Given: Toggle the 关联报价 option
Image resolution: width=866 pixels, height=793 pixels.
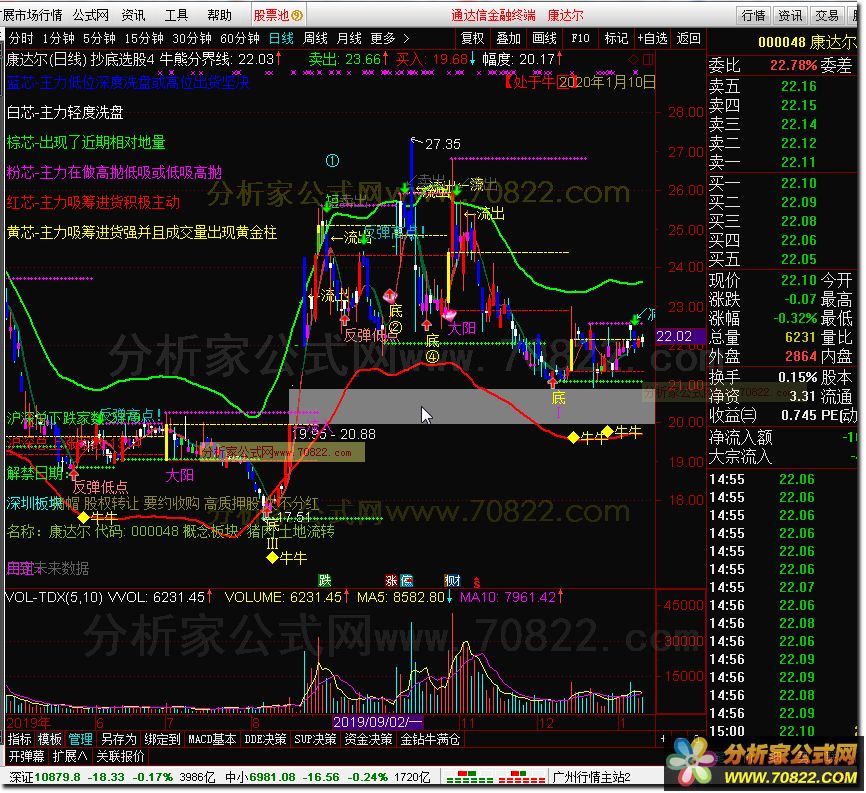Looking at the screenshot, I should click(120, 756).
